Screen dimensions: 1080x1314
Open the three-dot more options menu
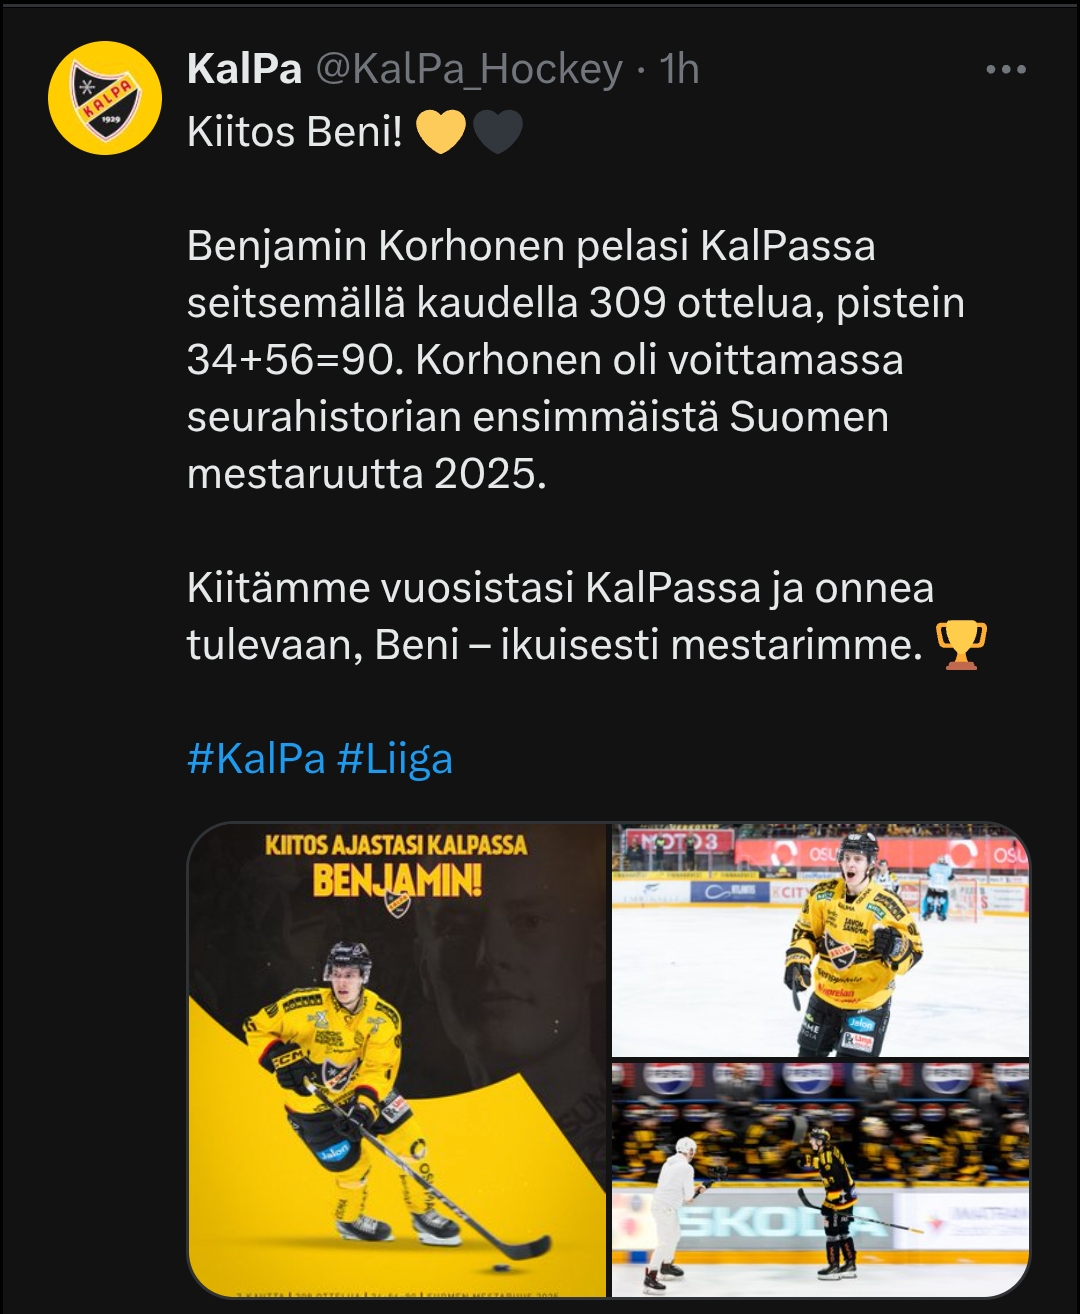(1005, 69)
